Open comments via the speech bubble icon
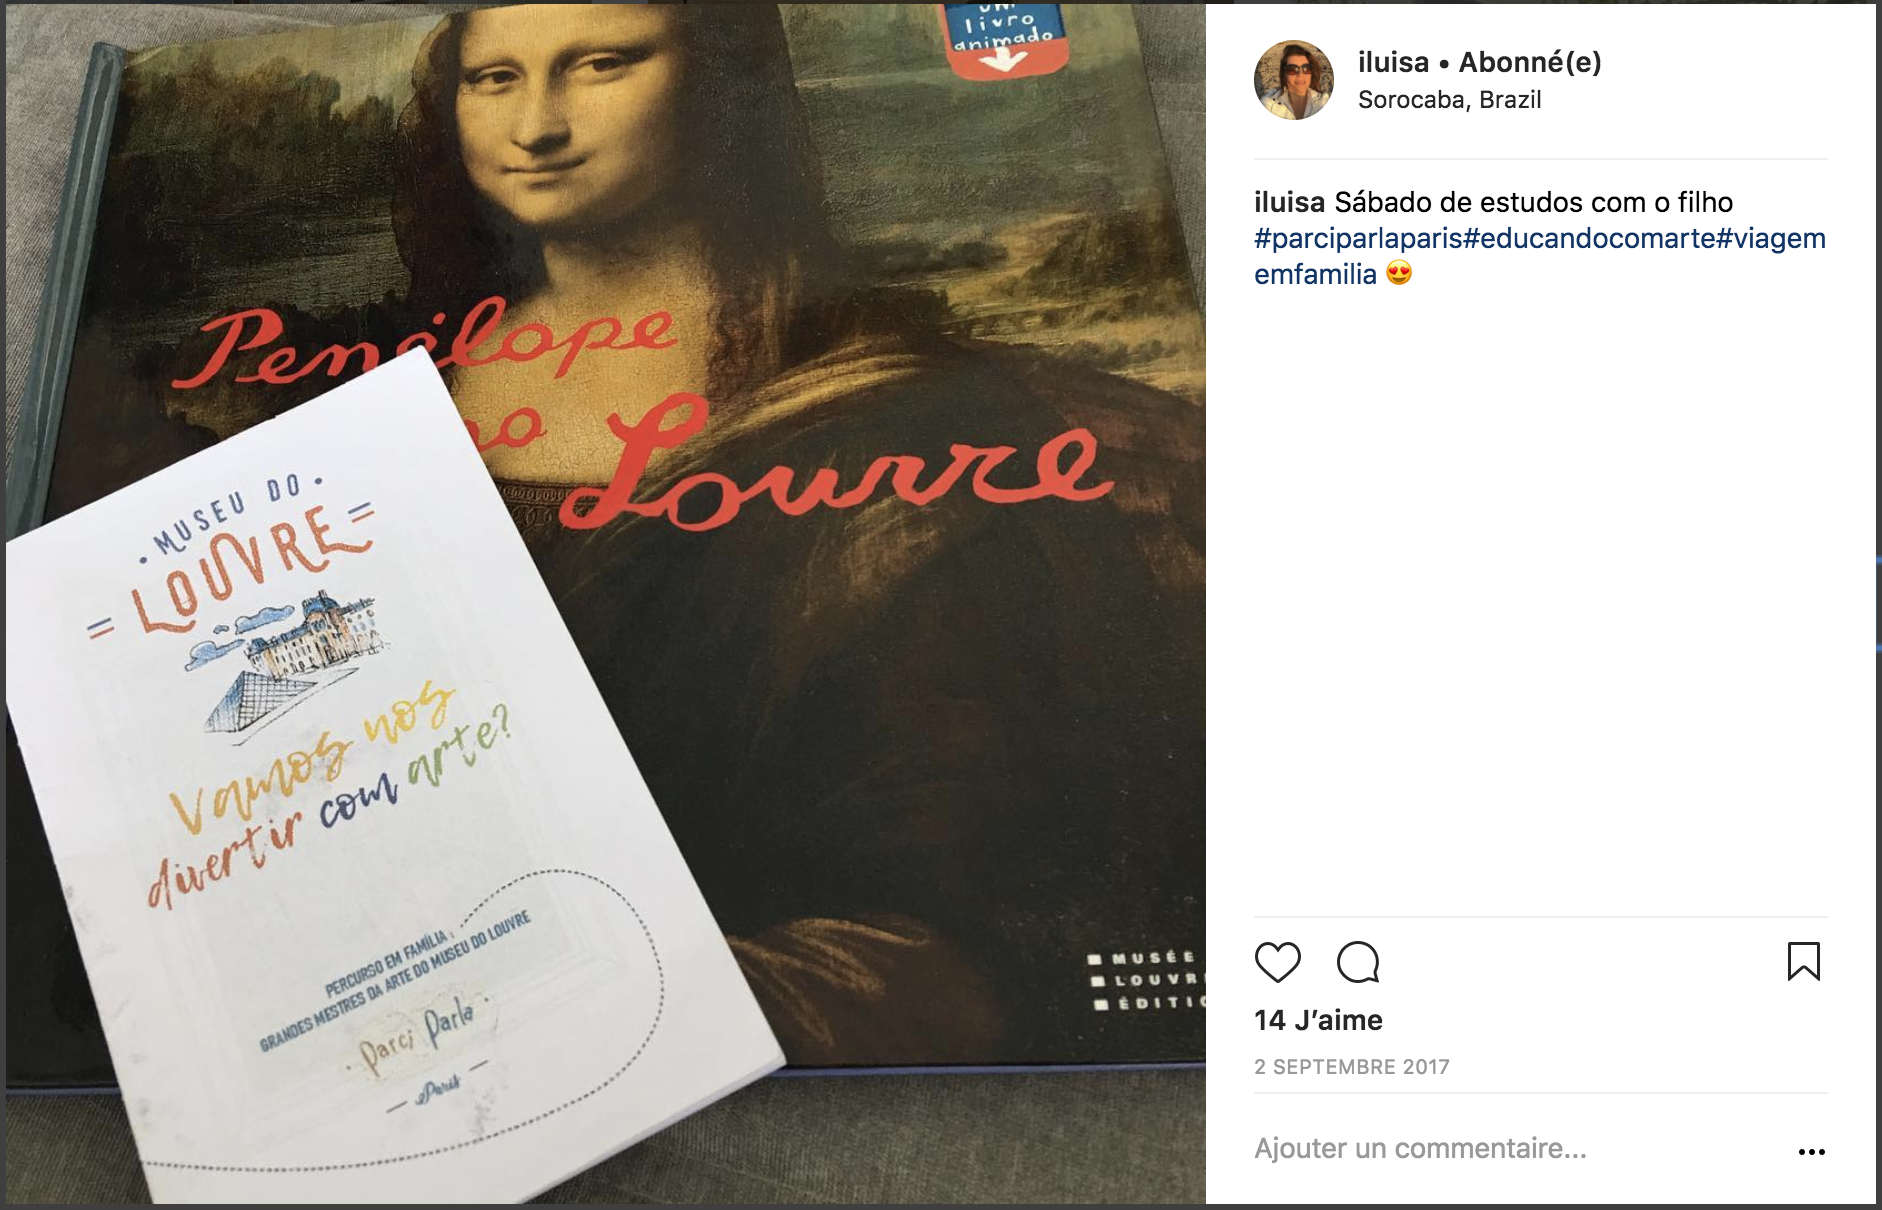 1358,962
